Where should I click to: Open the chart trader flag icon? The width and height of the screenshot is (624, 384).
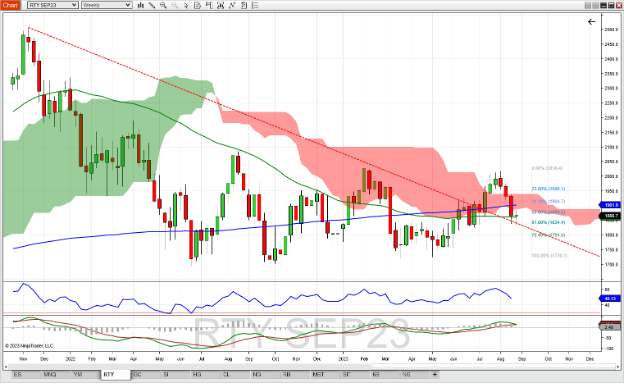[209, 5]
